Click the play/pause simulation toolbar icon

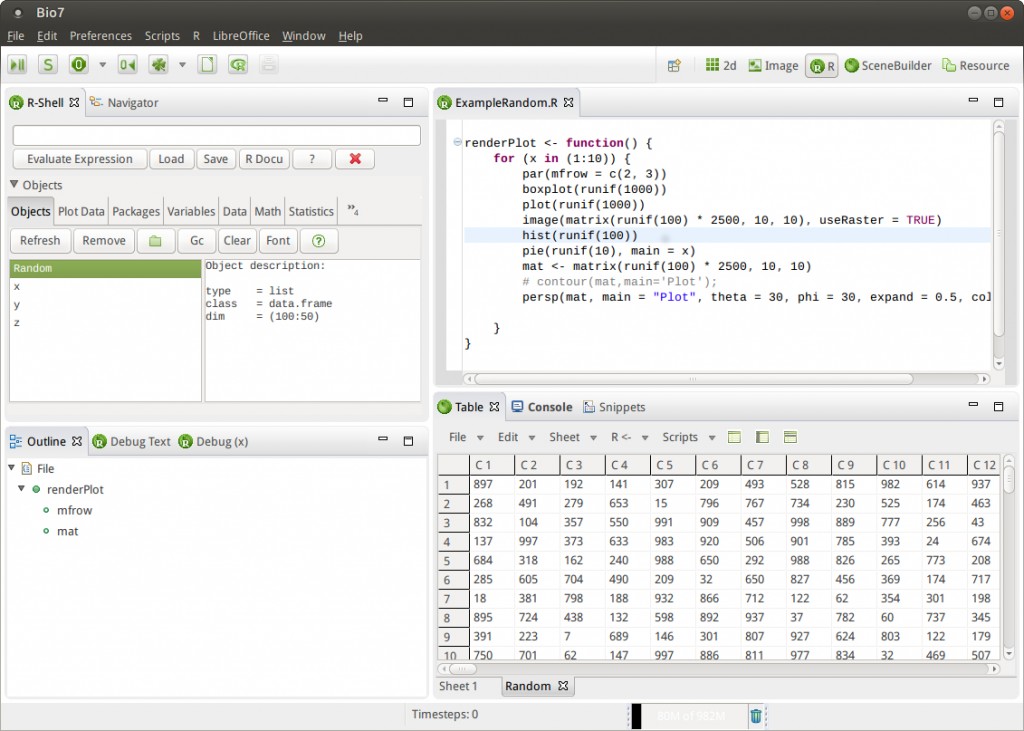click(18, 65)
